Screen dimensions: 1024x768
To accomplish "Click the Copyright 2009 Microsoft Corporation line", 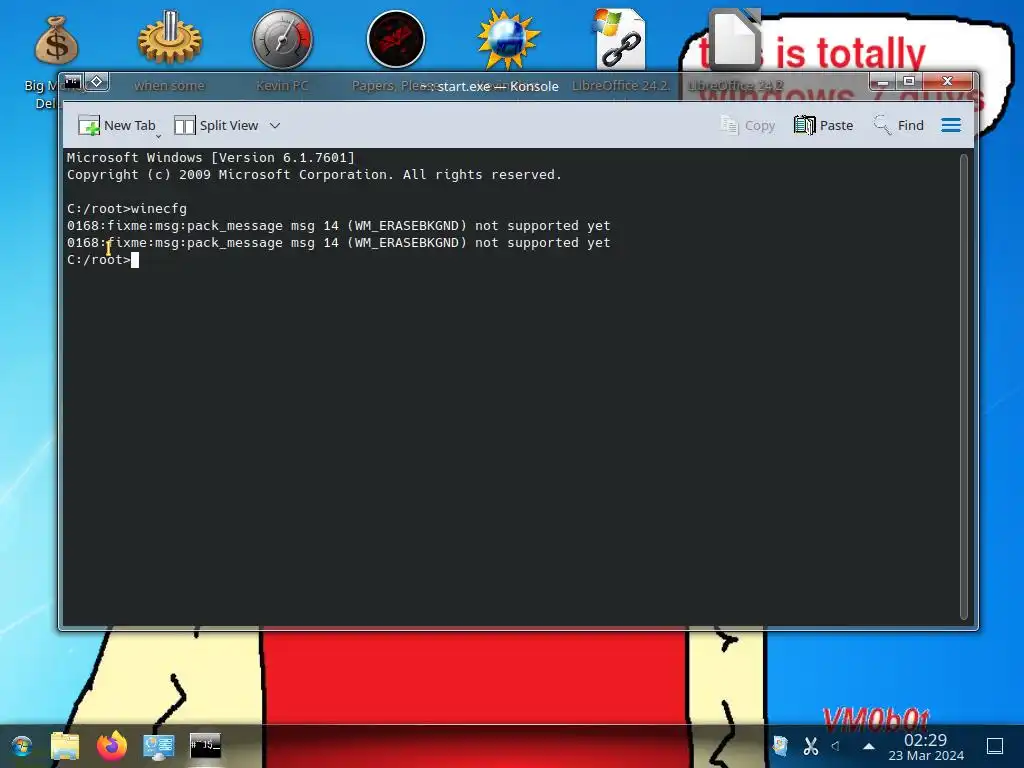I will (x=314, y=174).
